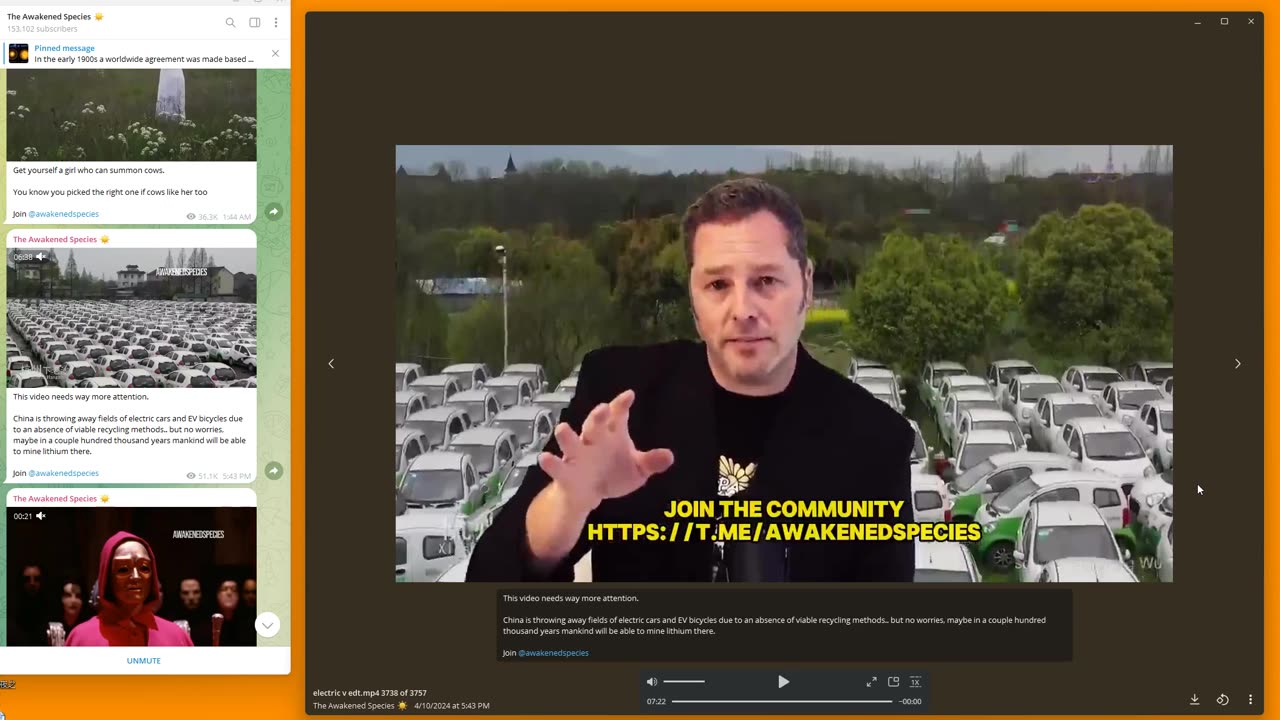Open the electric cars field video thumbnail

pos(132,318)
